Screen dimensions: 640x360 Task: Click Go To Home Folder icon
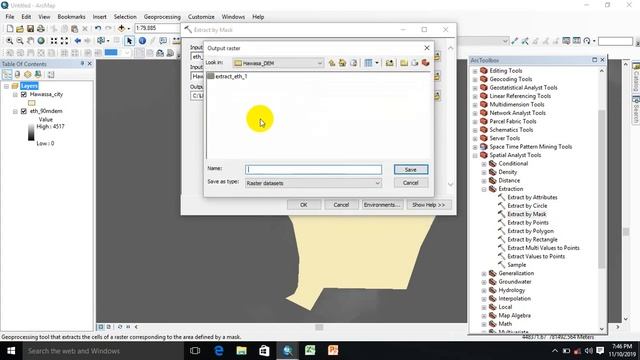pyautogui.click(x=342, y=63)
